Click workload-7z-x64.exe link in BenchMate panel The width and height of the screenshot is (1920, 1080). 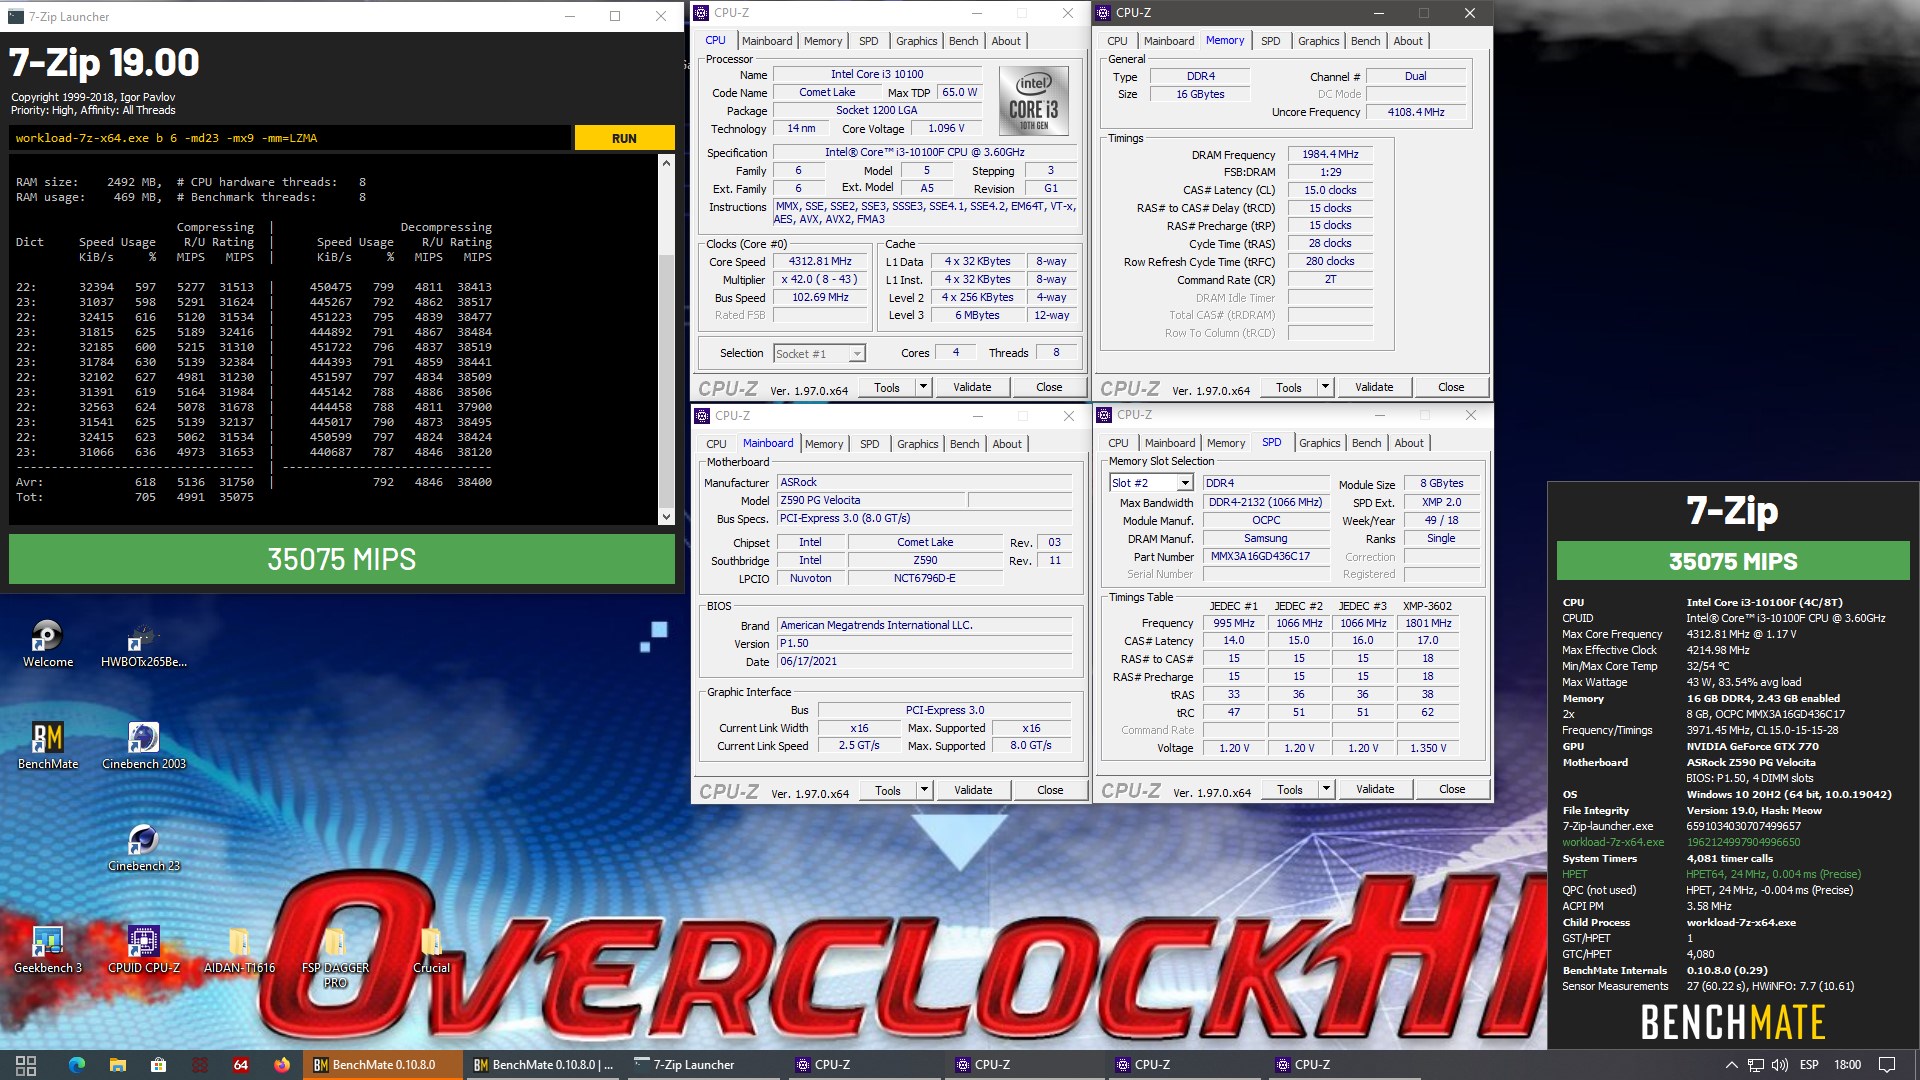pyautogui.click(x=1613, y=842)
